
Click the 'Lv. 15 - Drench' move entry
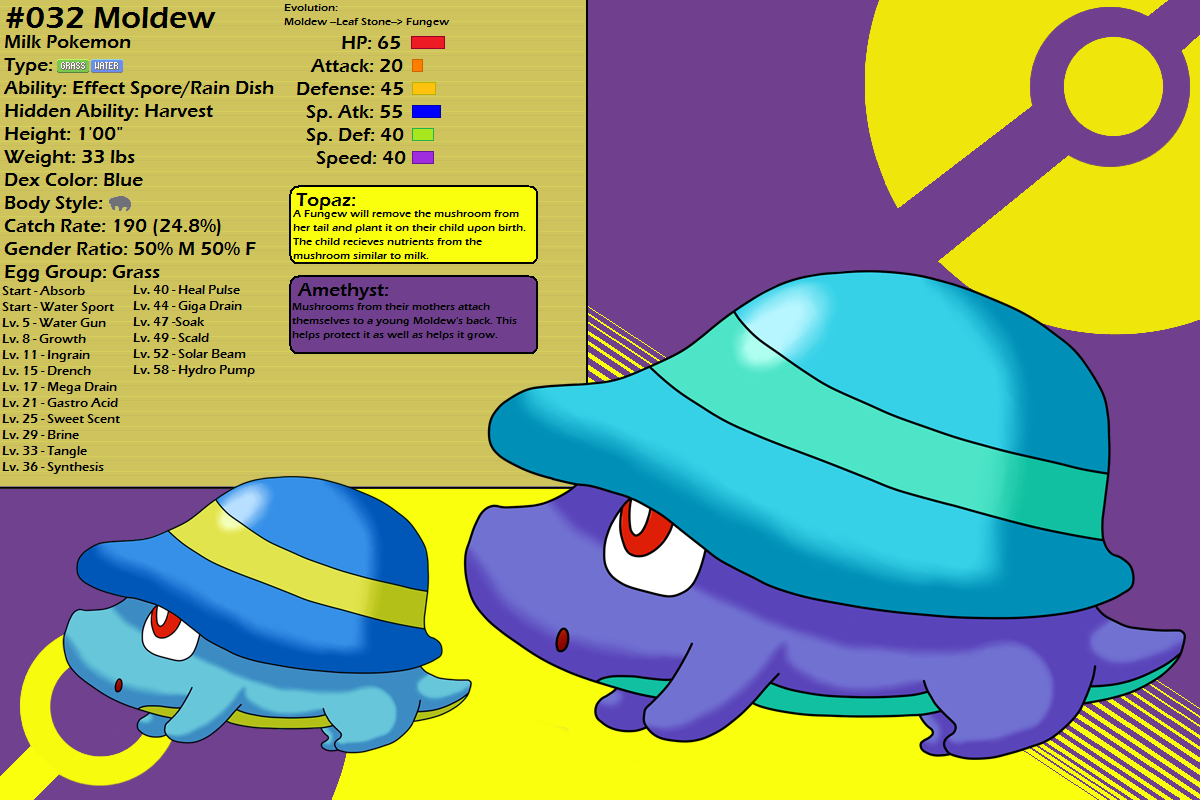46,370
